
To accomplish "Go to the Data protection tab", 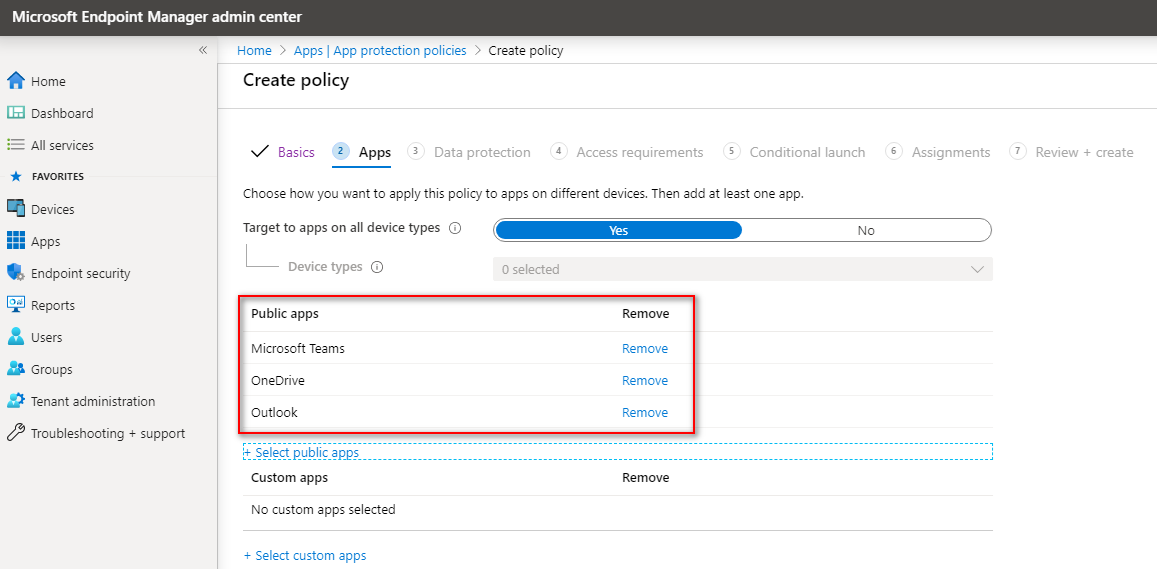I will tap(482, 152).
